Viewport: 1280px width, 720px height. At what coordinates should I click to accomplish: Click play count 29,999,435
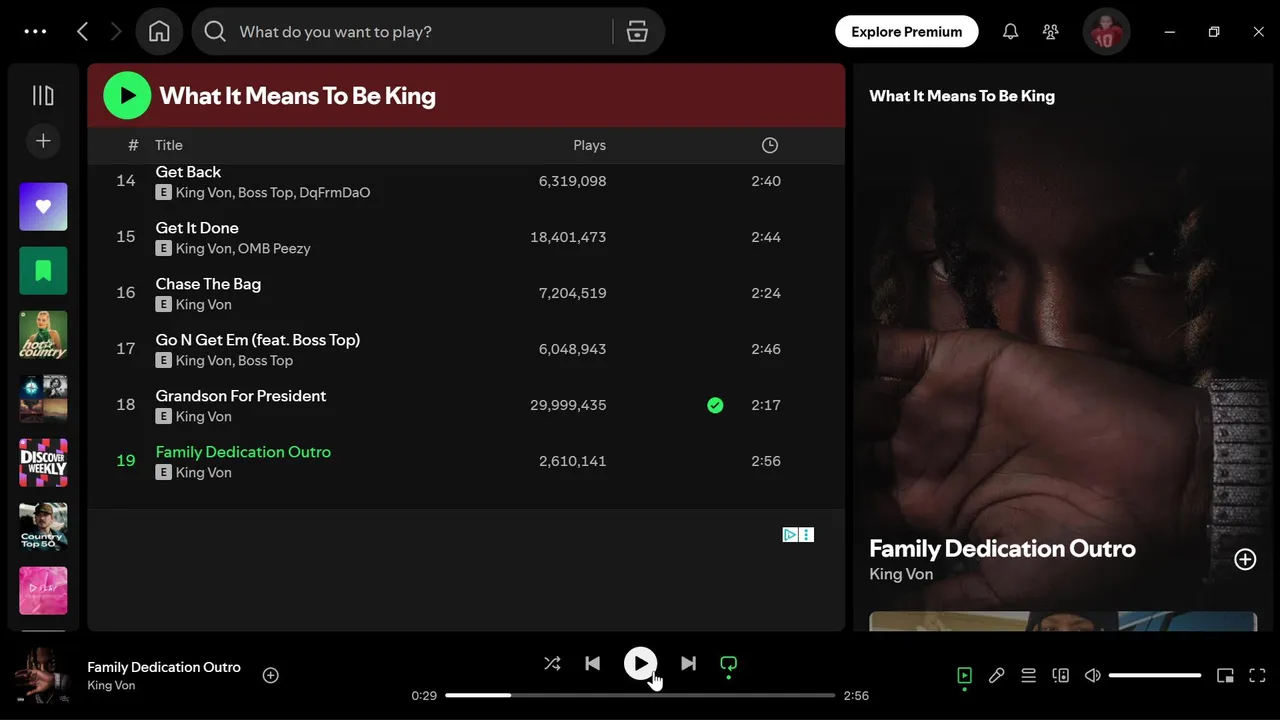568,405
